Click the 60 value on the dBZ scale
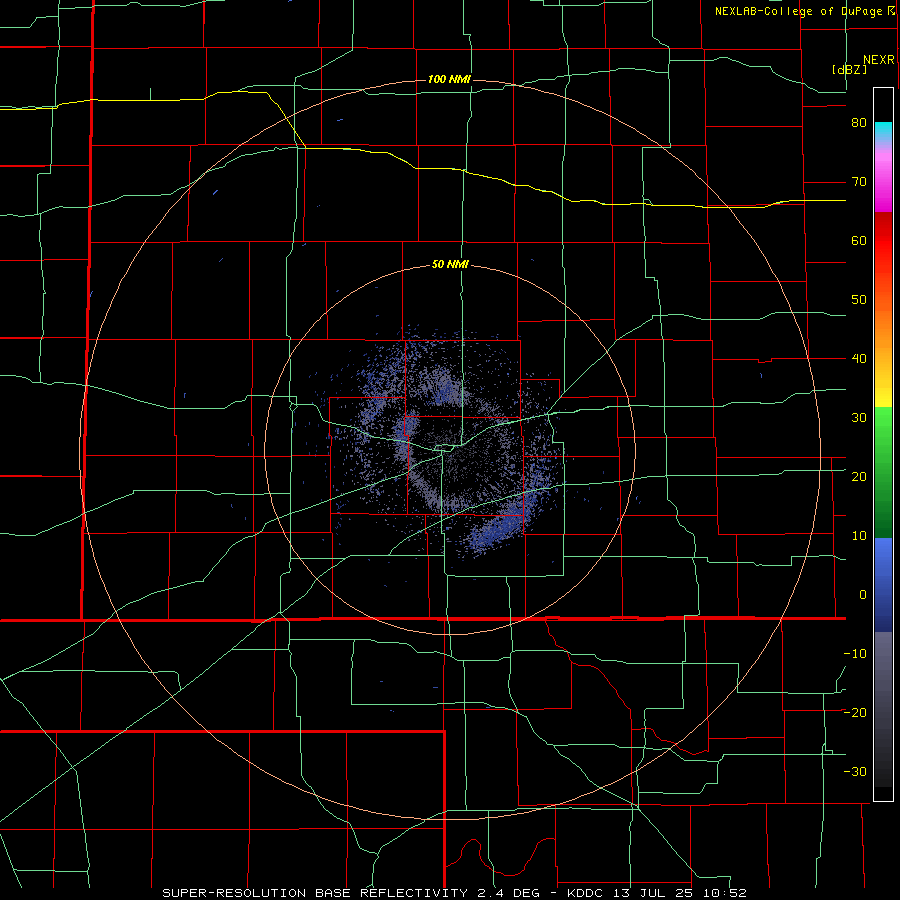This screenshot has height=900, width=900. 859,240
